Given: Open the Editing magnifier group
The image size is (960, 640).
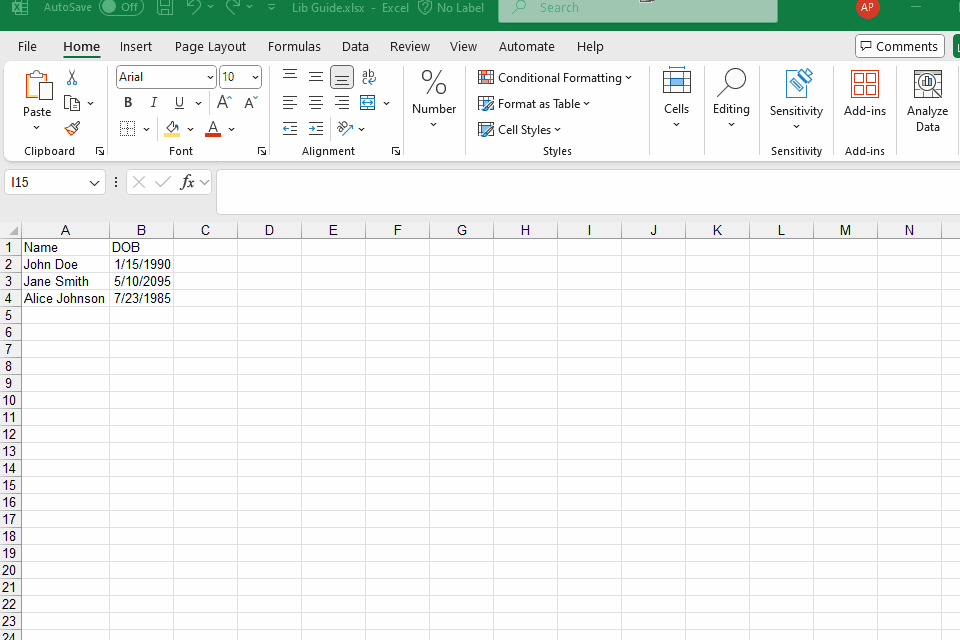Looking at the screenshot, I should [731, 98].
